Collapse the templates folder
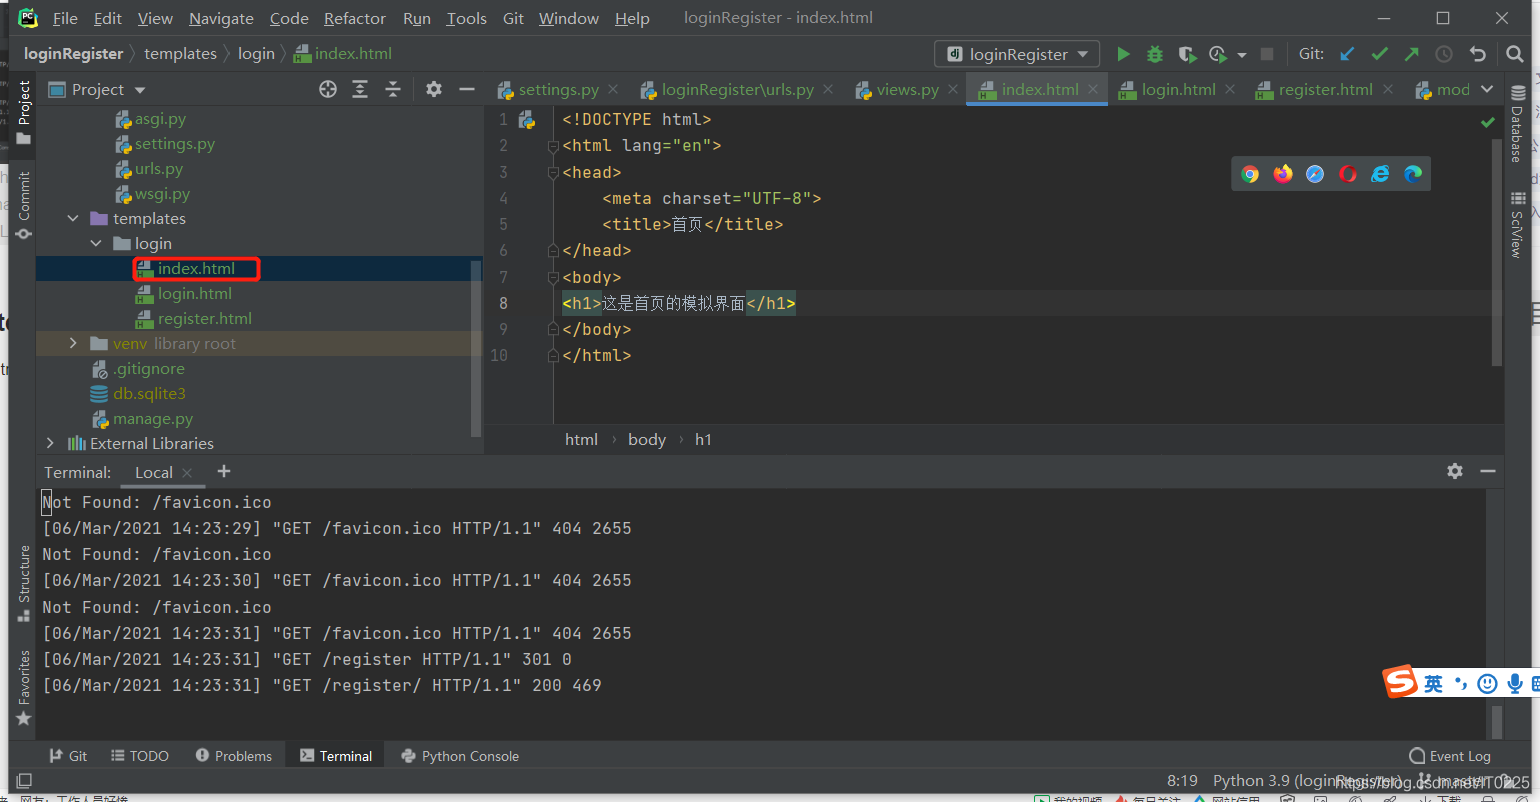The width and height of the screenshot is (1540, 802). 73,218
